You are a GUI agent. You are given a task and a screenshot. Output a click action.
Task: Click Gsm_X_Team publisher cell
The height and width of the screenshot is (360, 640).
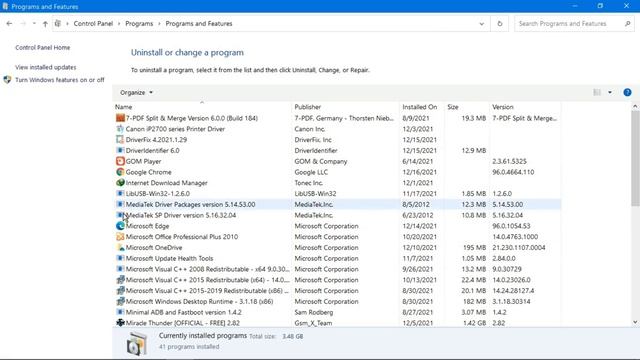313,323
